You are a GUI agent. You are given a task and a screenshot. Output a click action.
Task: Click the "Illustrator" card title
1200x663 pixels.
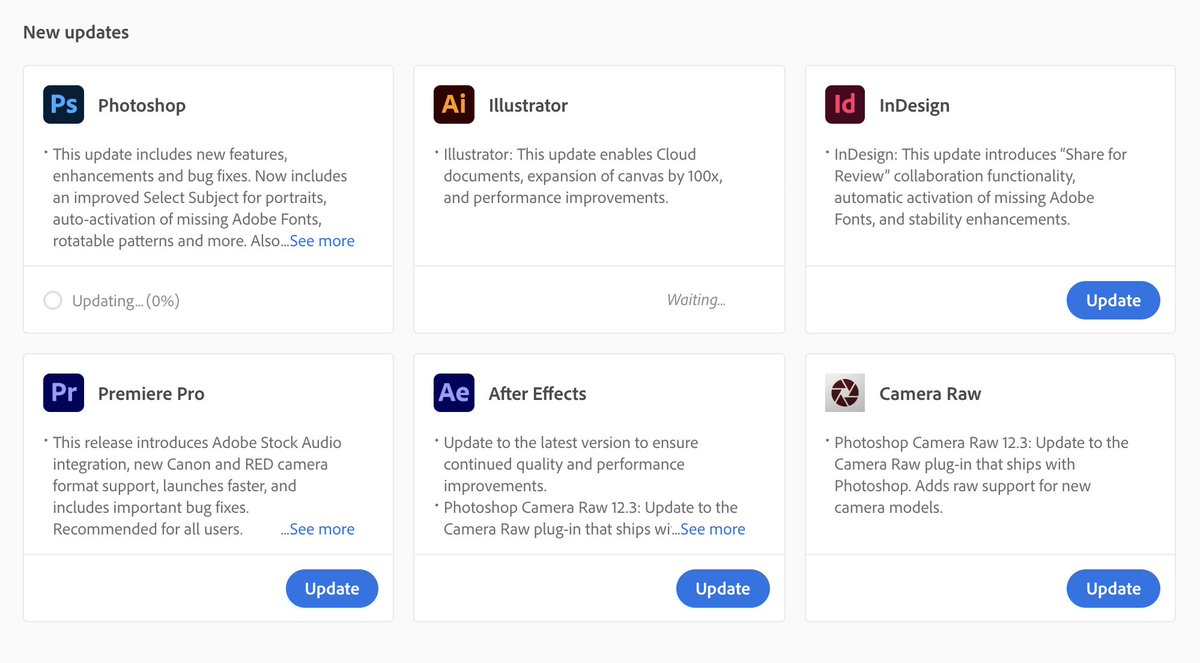(528, 105)
